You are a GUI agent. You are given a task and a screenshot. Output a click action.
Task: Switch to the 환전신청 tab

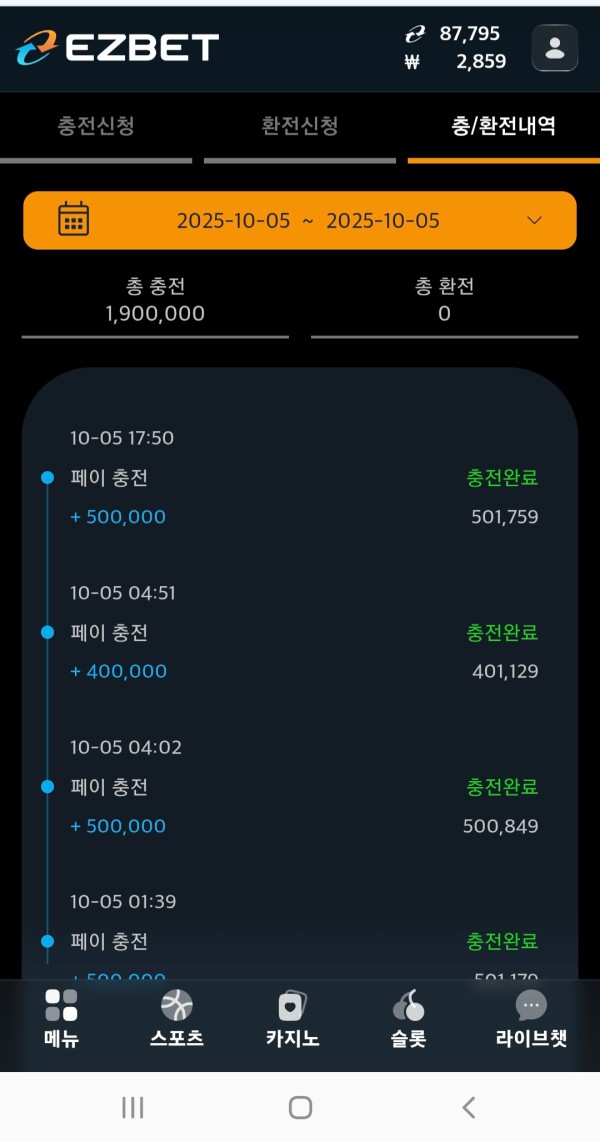pyautogui.click(x=300, y=126)
